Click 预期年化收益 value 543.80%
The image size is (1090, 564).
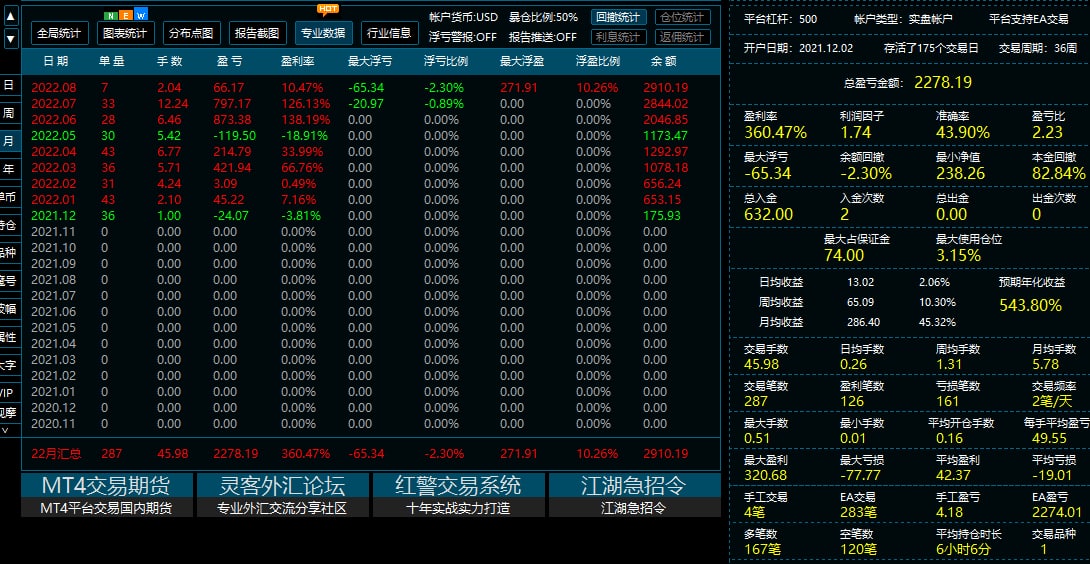[x=1031, y=305]
